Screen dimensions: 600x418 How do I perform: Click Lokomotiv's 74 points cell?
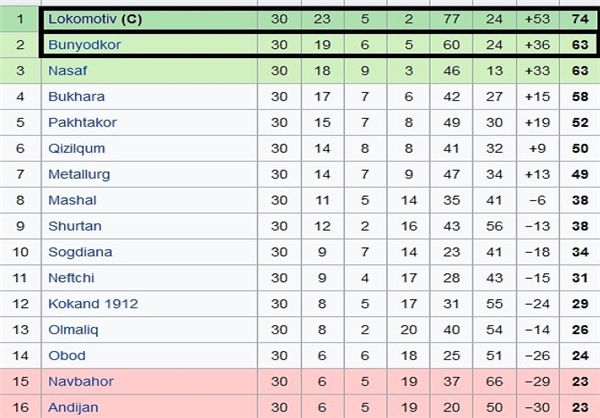click(578, 19)
